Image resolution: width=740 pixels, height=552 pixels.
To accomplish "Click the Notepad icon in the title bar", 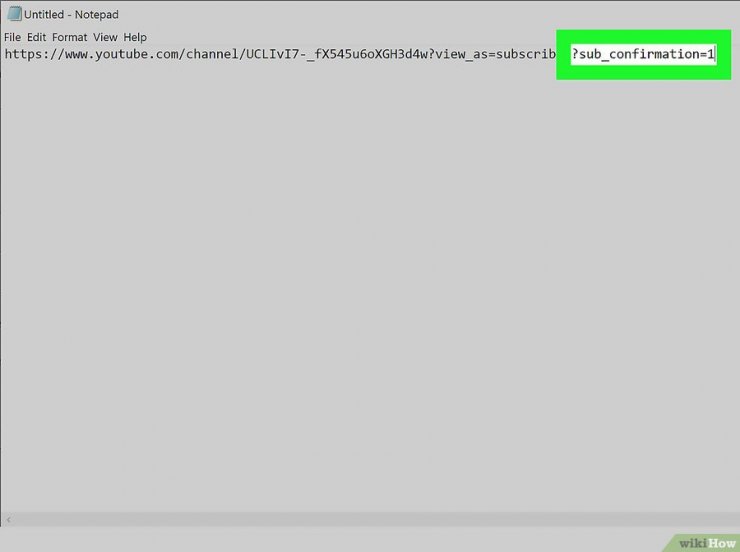I will point(14,14).
